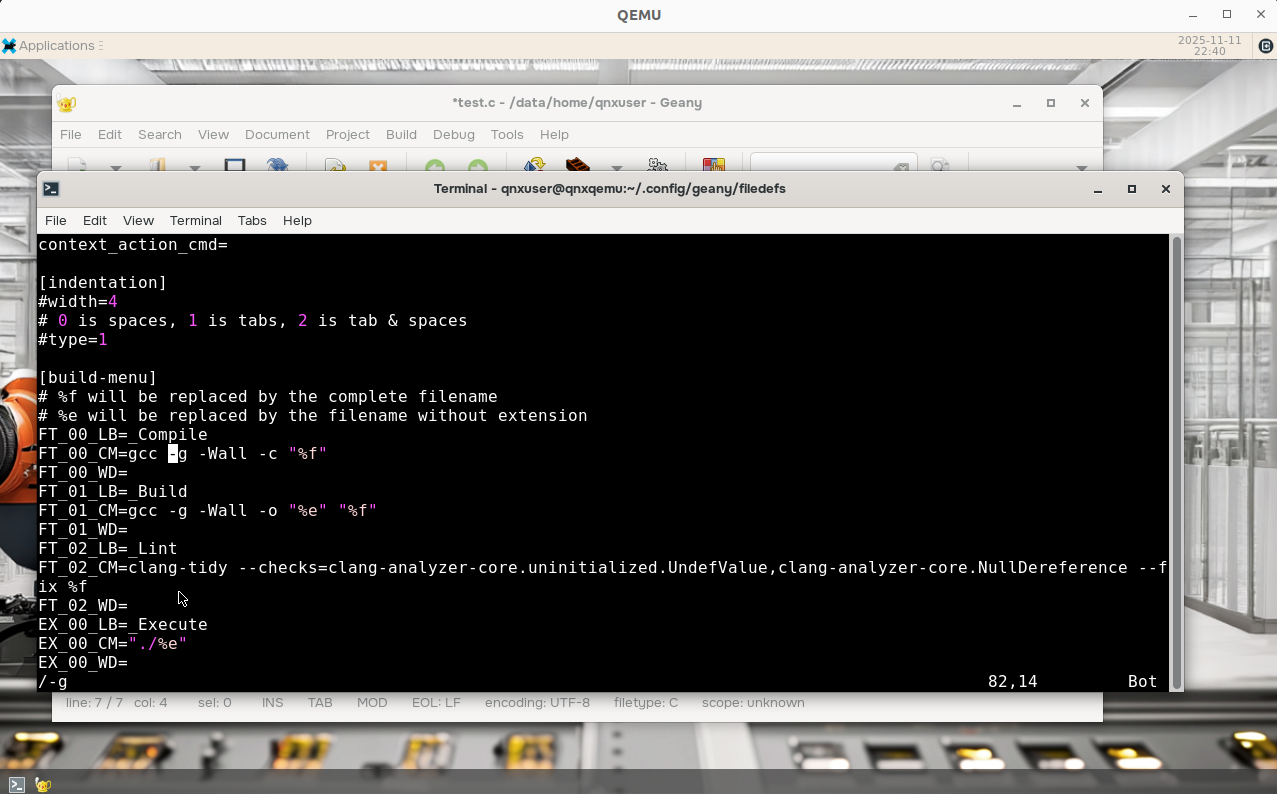
Task: Click the system tray icon beside the clock
Action: (x=1265, y=46)
